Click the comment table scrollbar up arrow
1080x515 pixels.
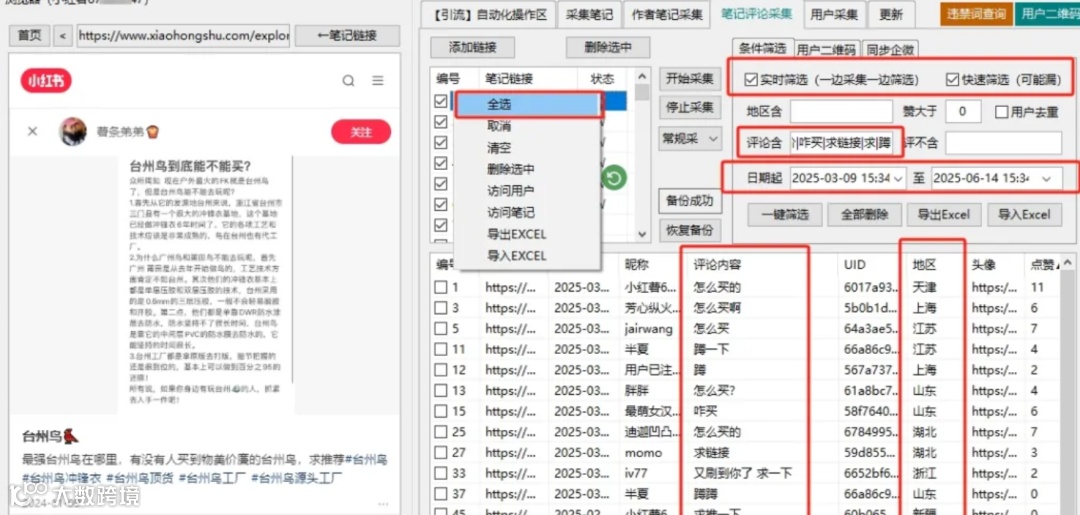coord(1068,262)
